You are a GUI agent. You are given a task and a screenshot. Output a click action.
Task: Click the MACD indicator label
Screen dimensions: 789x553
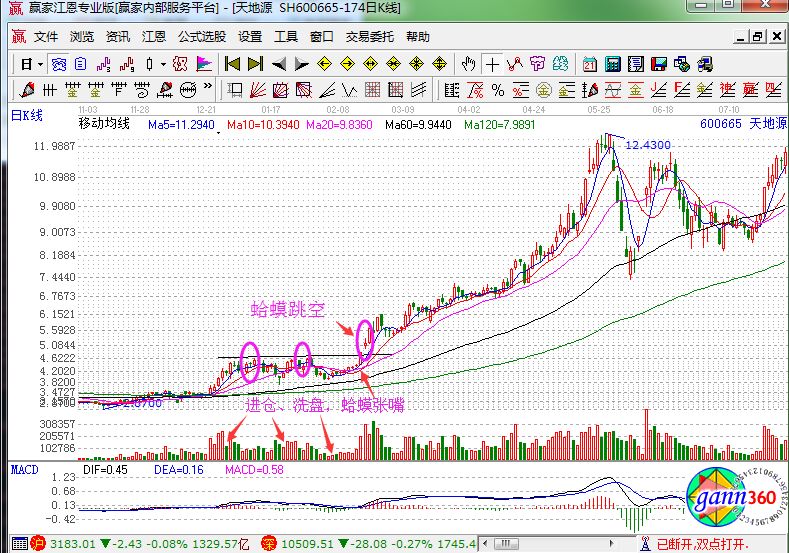[25, 469]
